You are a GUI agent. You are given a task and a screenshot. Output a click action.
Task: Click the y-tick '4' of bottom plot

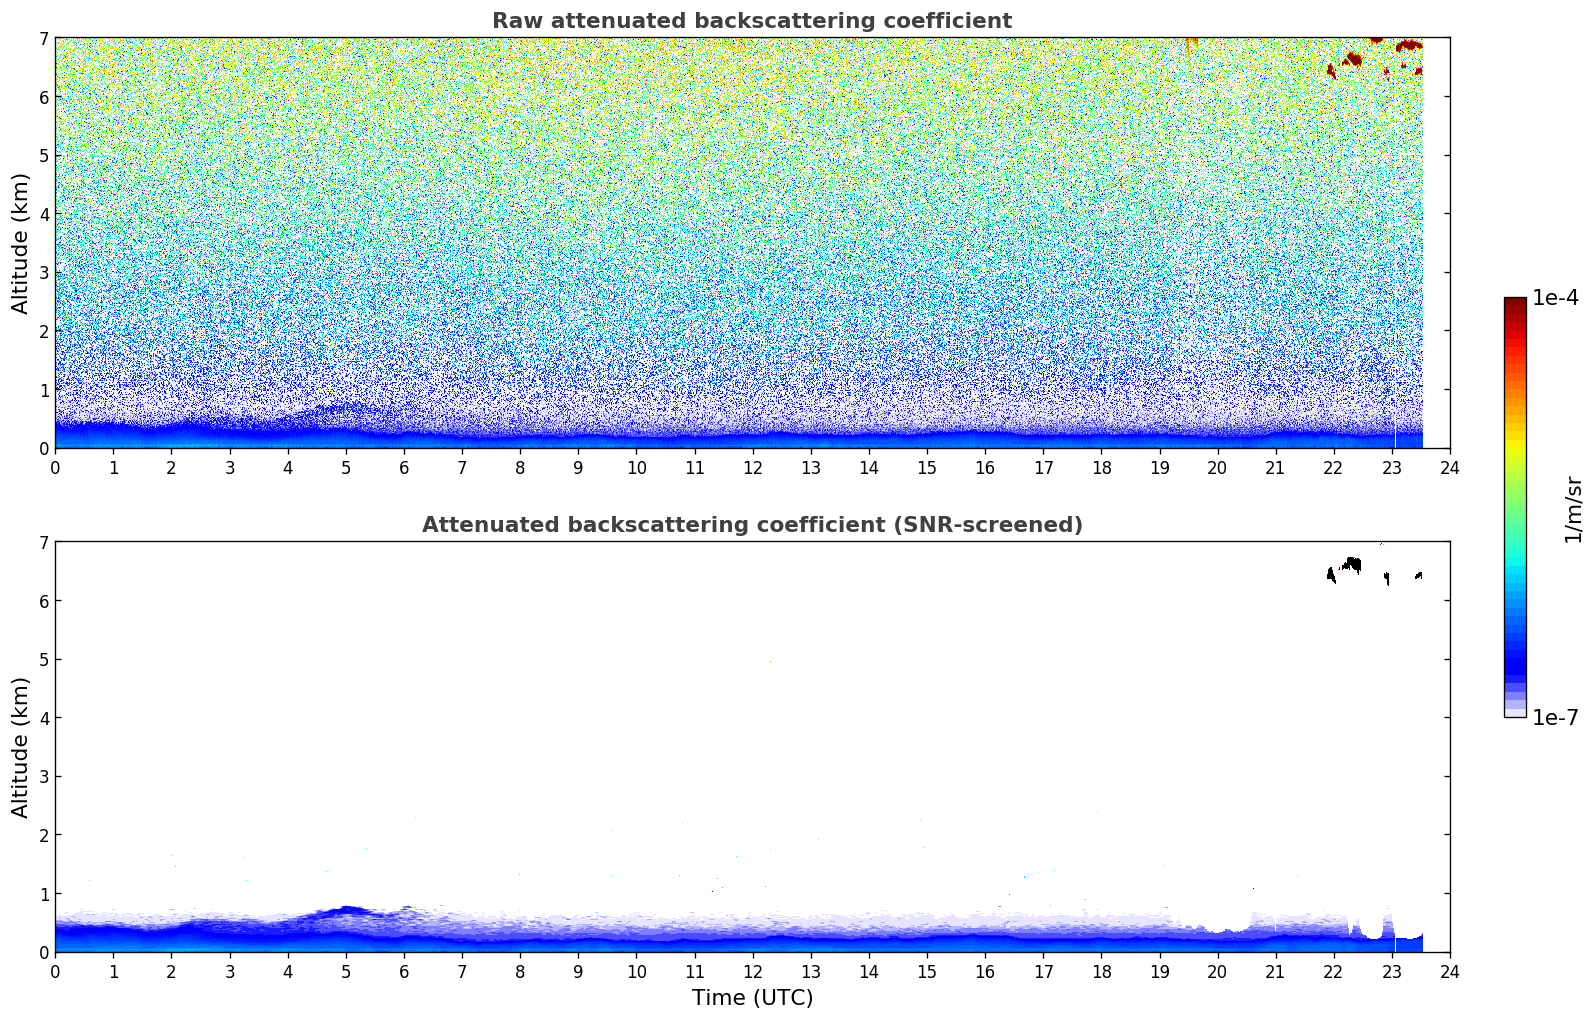click(x=43, y=718)
